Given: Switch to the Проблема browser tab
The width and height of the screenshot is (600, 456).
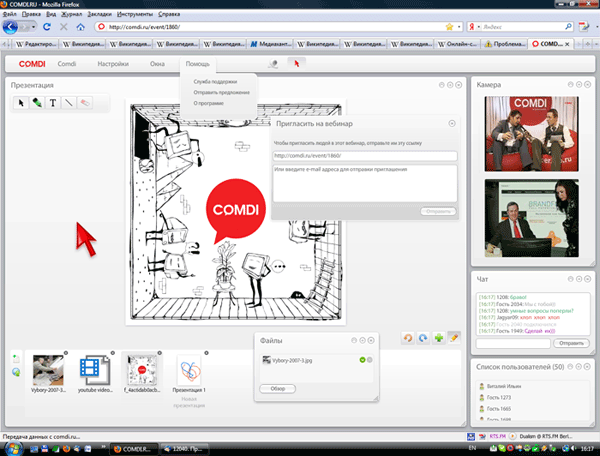Looking at the screenshot, I should 504,44.
